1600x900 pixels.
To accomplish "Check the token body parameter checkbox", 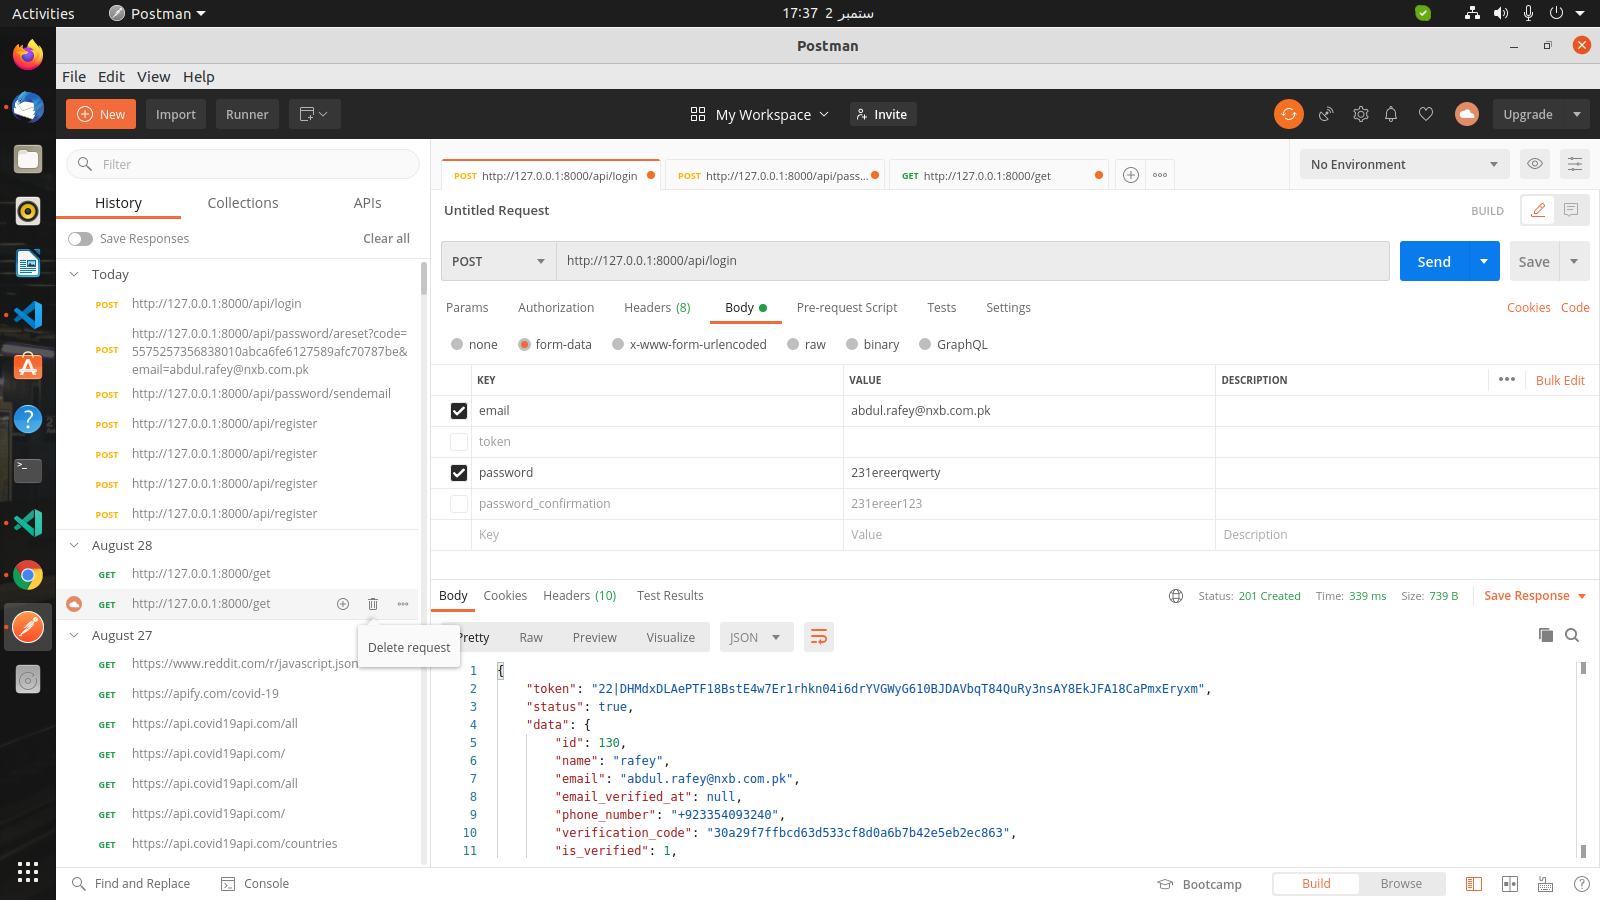I will click(x=458, y=441).
